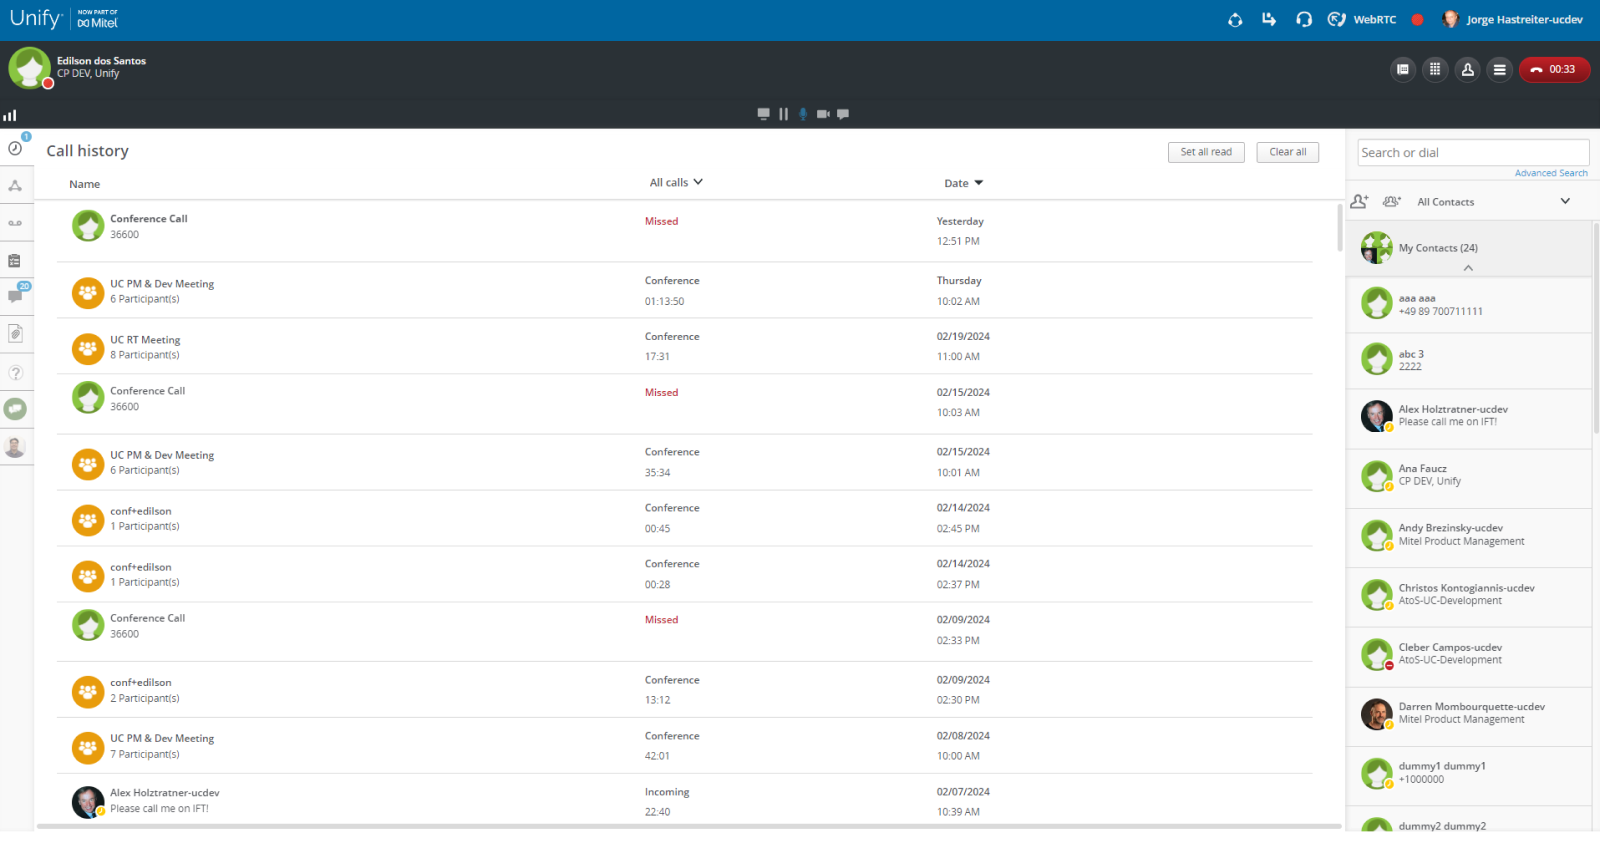Click the Advanced Search link
This screenshot has height=845, width=1600.
pyautogui.click(x=1550, y=173)
